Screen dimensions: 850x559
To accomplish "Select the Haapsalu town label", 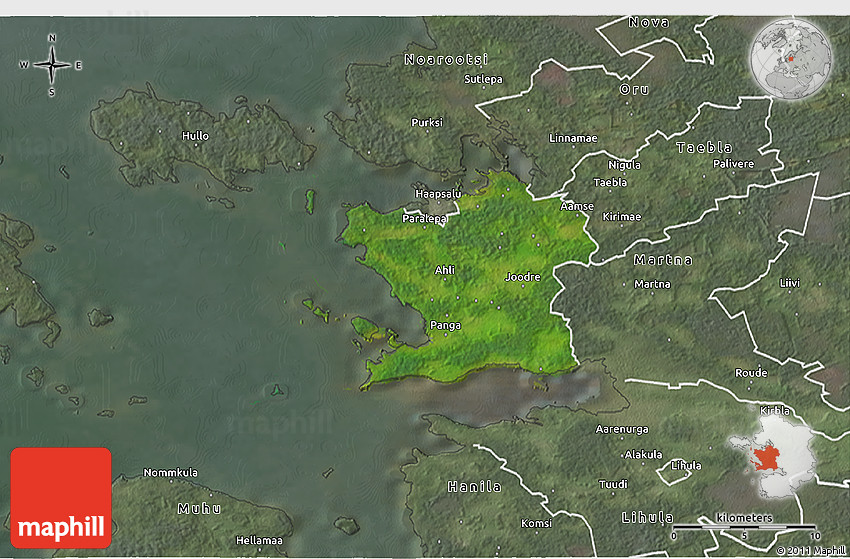I will coord(438,193).
